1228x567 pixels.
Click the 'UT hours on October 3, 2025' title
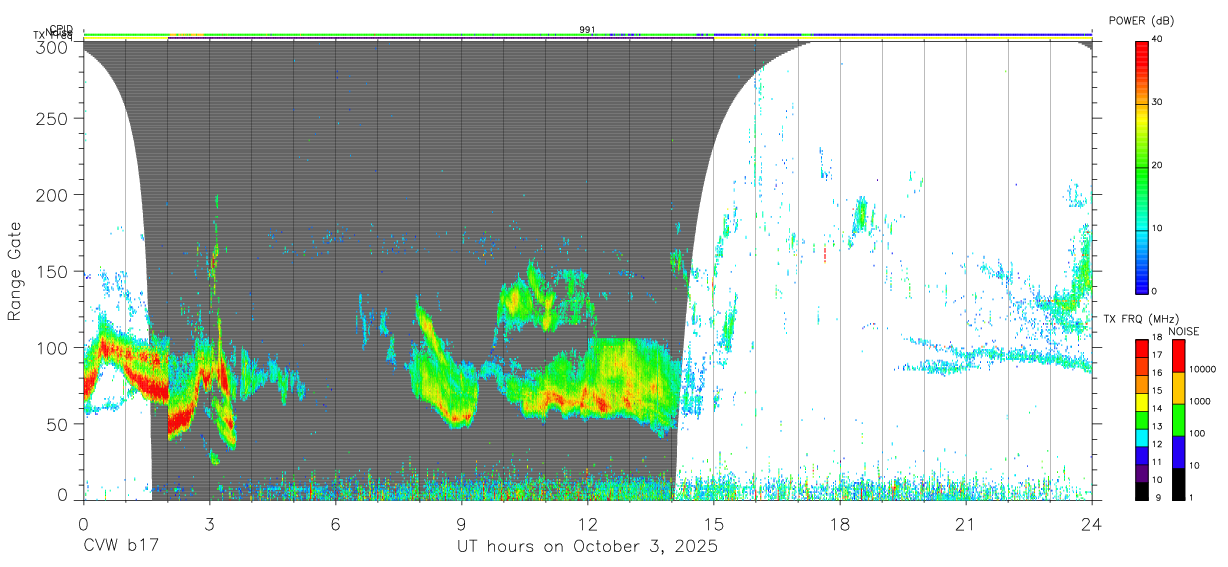[587, 547]
